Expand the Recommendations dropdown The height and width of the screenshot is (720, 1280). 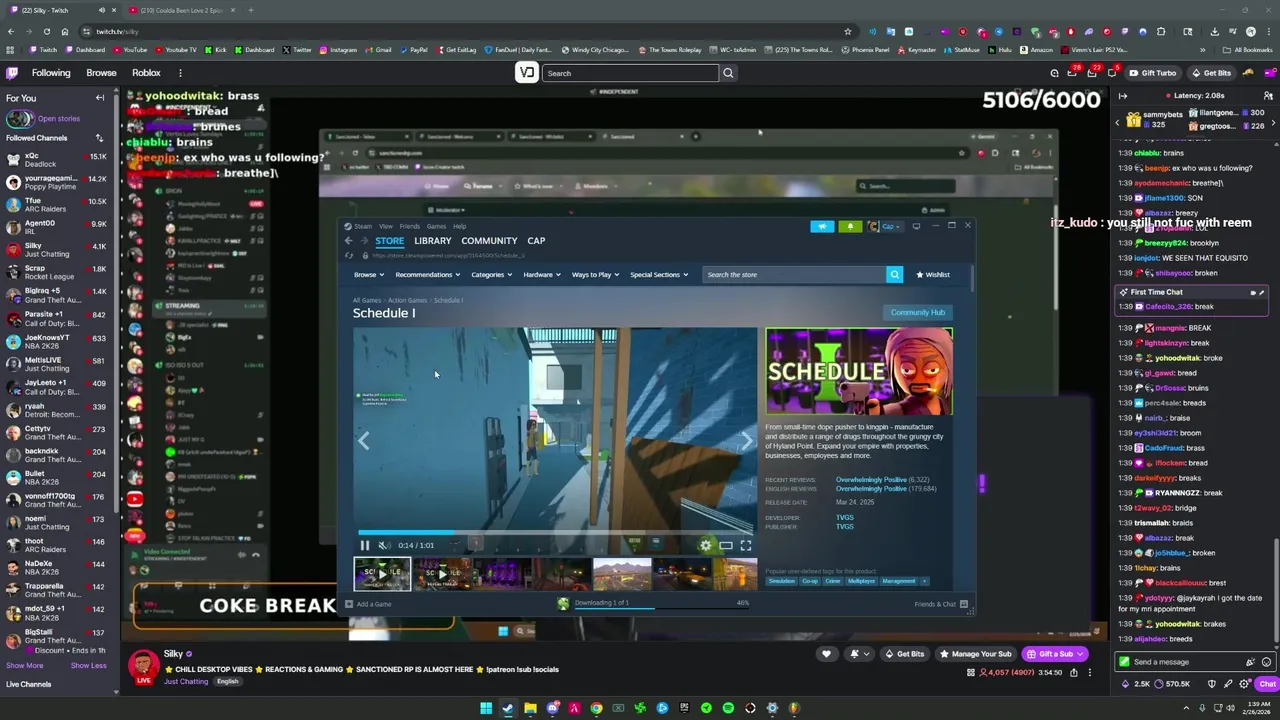(427, 274)
